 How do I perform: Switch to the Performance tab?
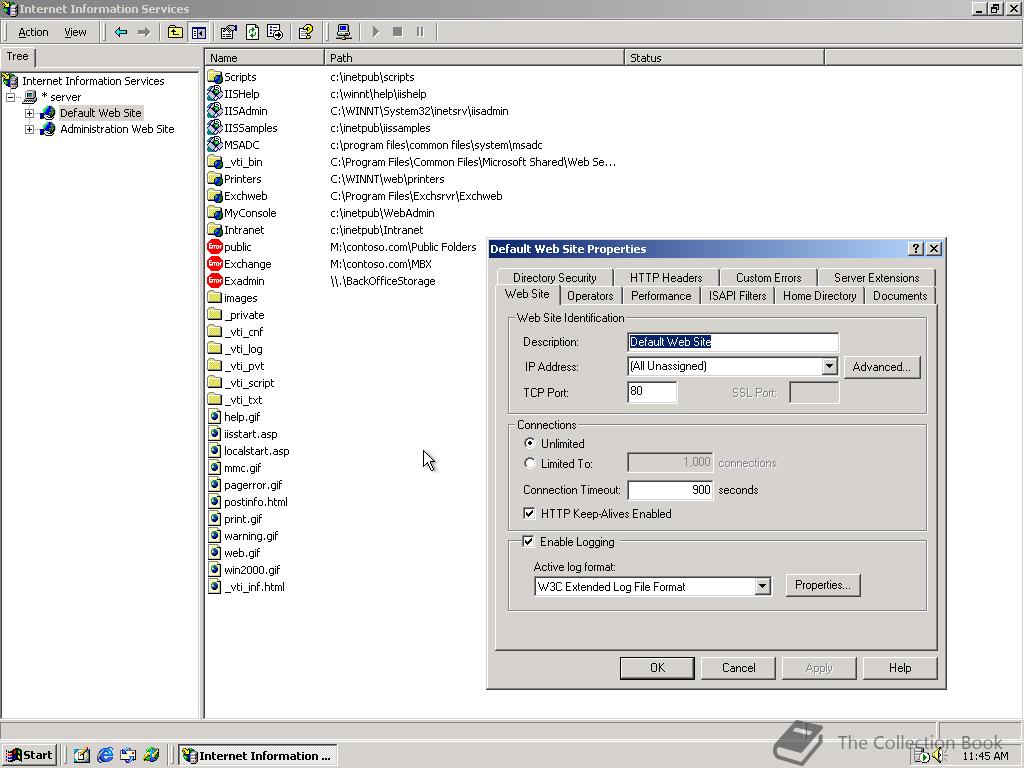[x=661, y=296]
